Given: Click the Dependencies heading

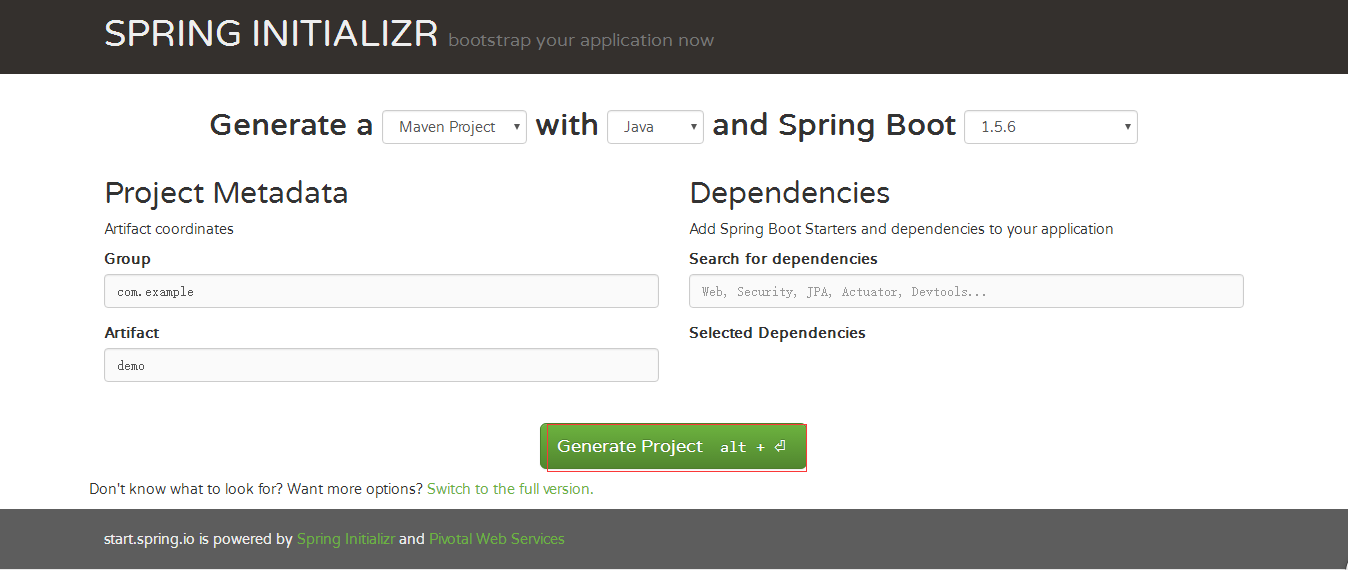Looking at the screenshot, I should [x=789, y=192].
